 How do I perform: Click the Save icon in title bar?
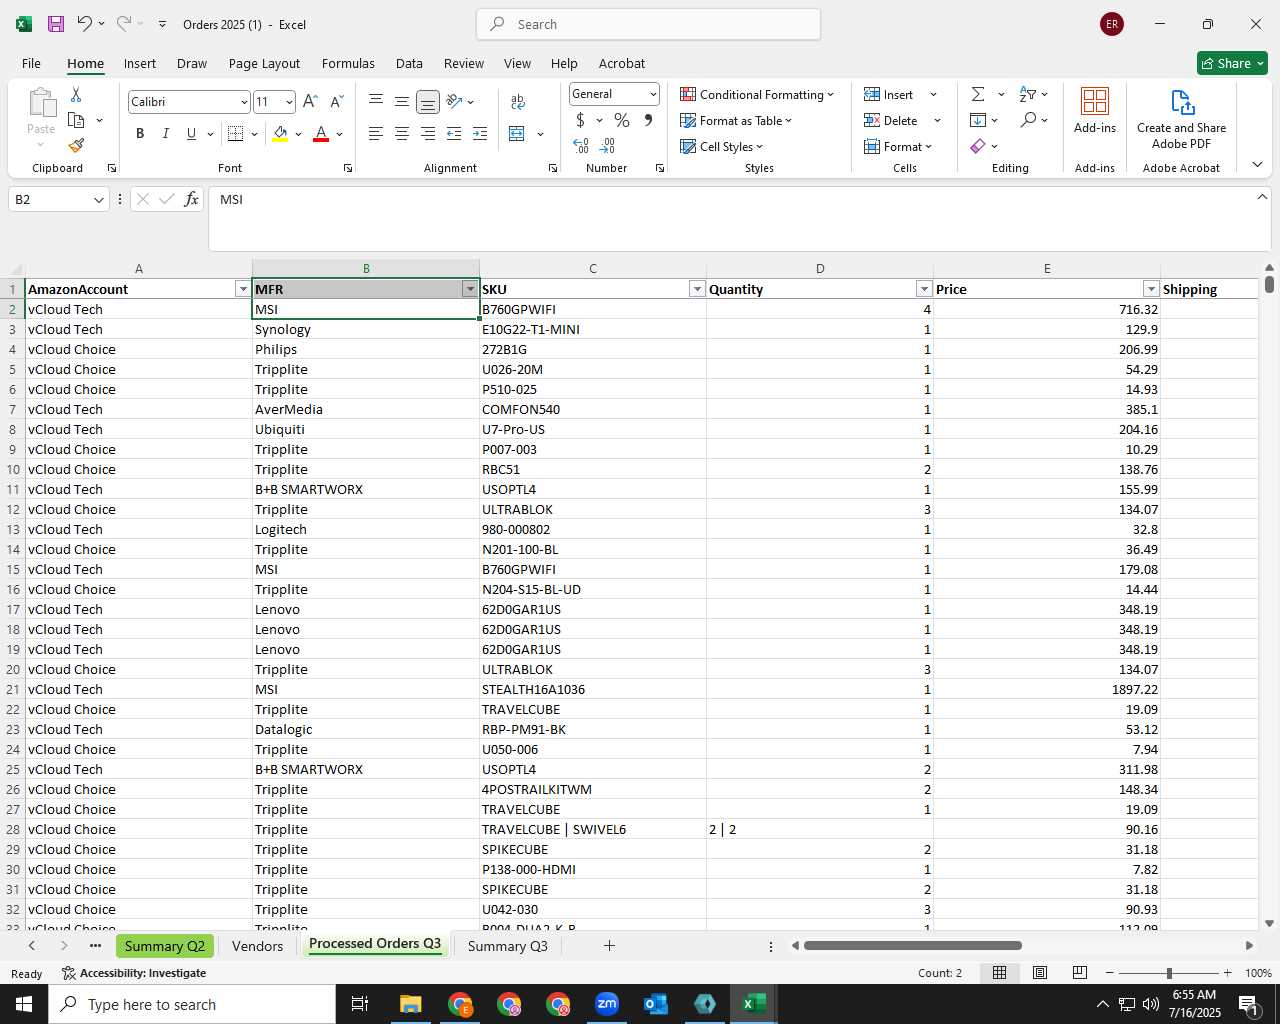click(56, 24)
